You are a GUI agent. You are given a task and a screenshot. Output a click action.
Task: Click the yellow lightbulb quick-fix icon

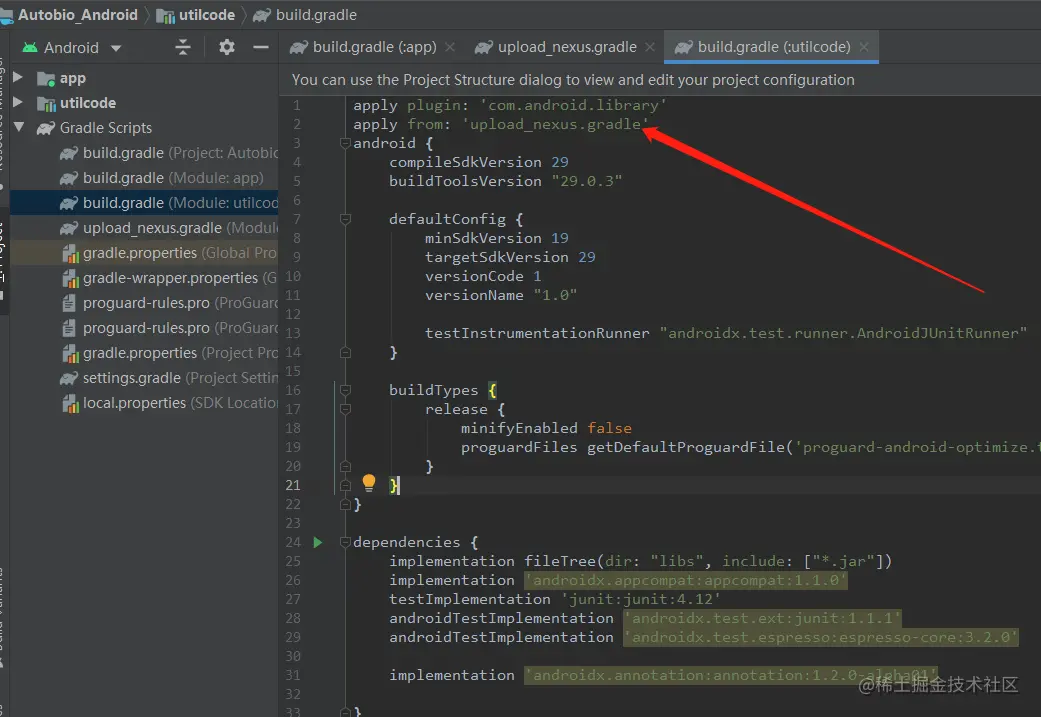[369, 483]
